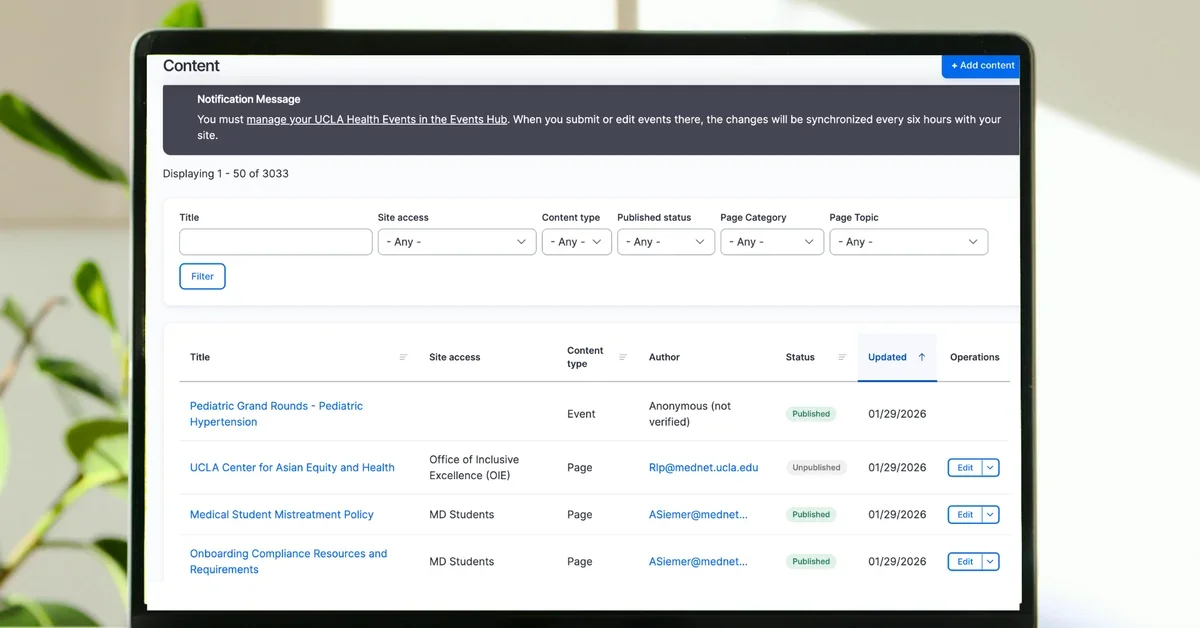This screenshot has height=628, width=1200.
Task: Follow the manage UCLA Health Events link
Action: tap(377, 120)
